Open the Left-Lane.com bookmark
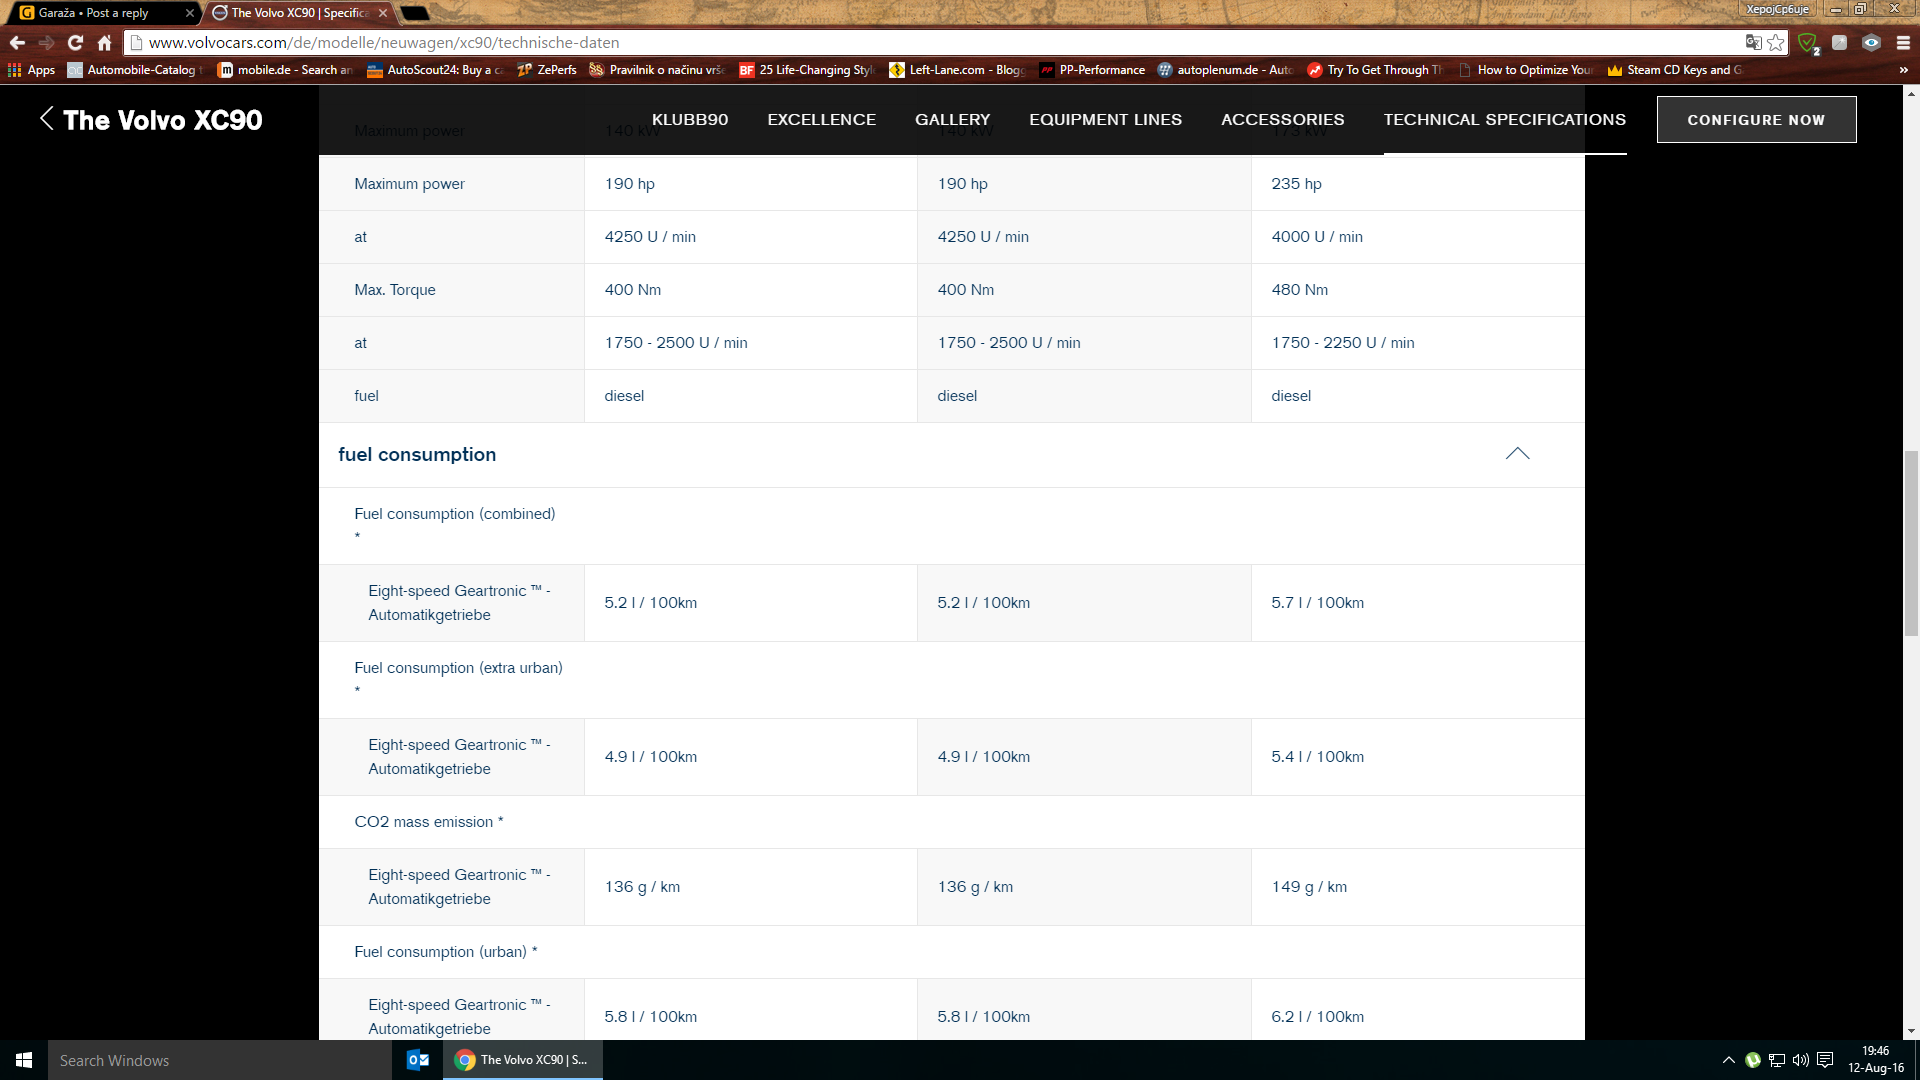 [956, 70]
